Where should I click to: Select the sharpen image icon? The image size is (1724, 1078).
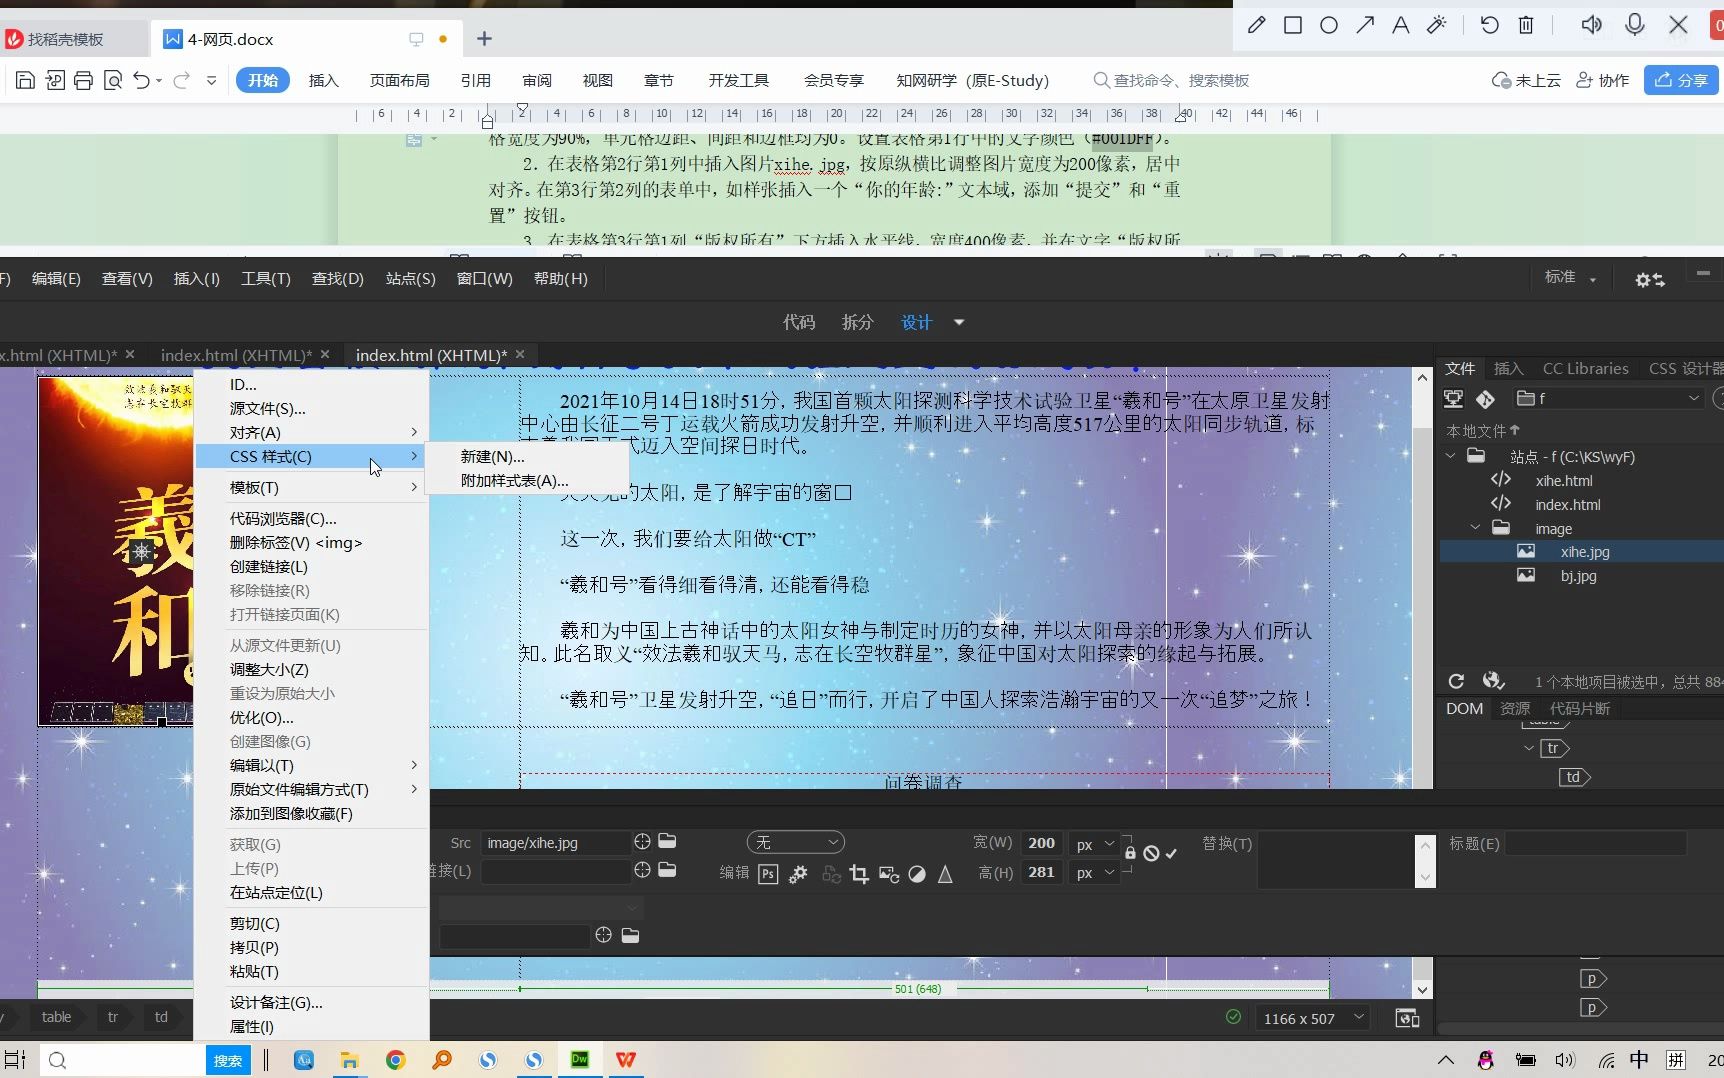pyautogui.click(x=946, y=874)
